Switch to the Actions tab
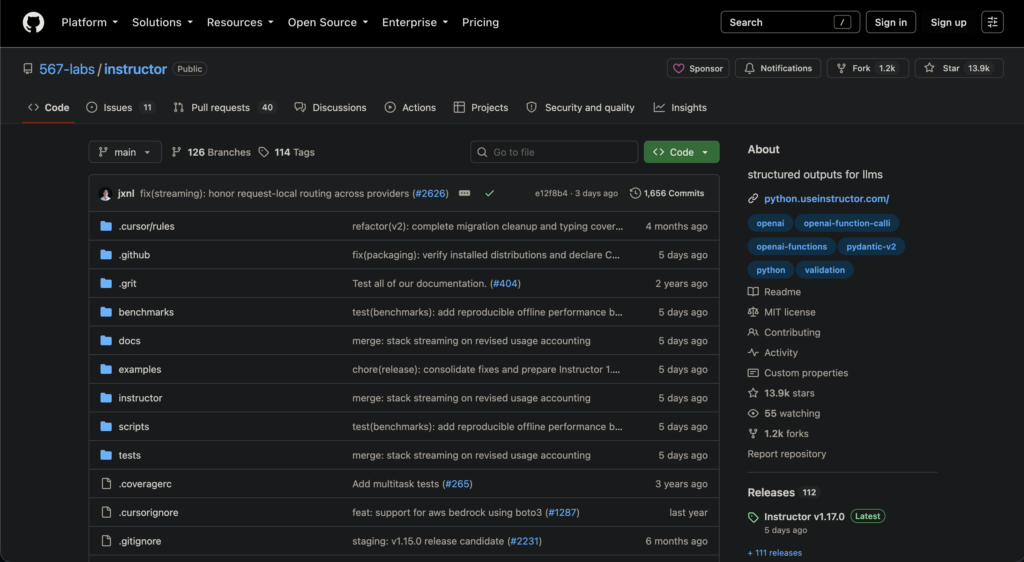1024x562 pixels. (410, 108)
